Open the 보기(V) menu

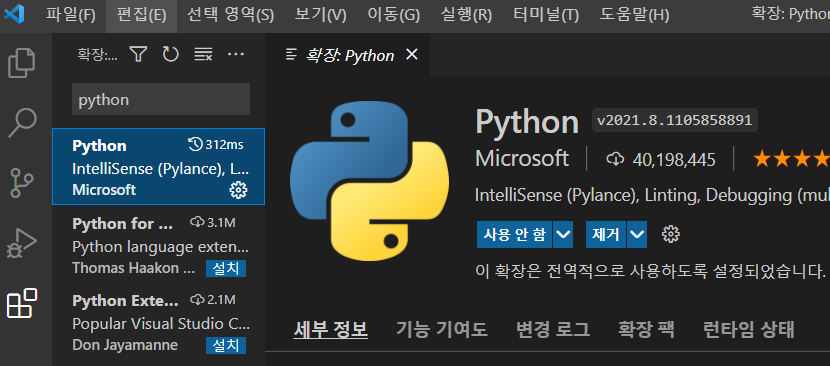pyautogui.click(x=321, y=15)
